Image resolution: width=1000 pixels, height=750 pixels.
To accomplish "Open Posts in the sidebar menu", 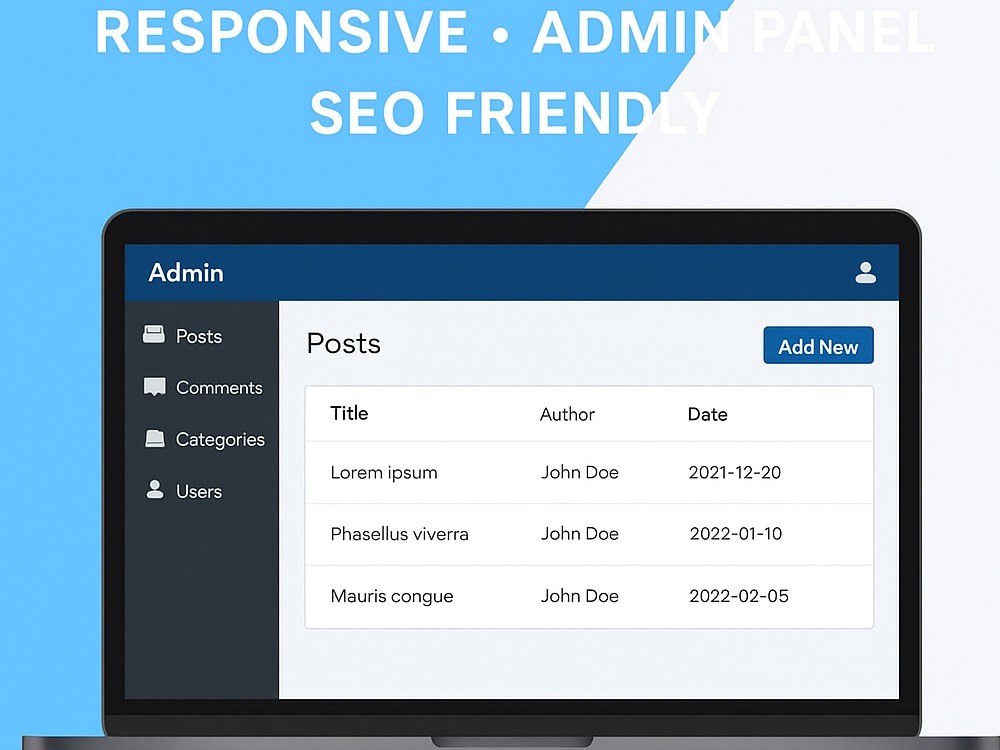I will (x=199, y=336).
